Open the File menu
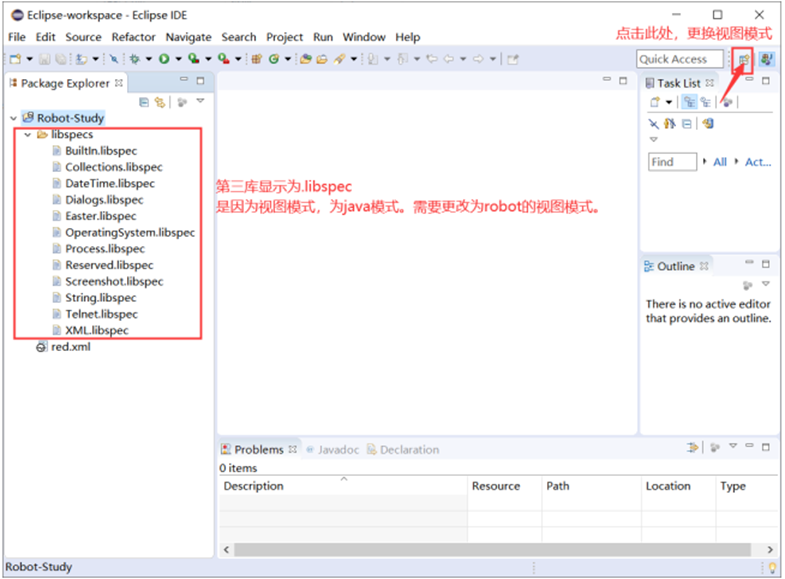 point(17,37)
